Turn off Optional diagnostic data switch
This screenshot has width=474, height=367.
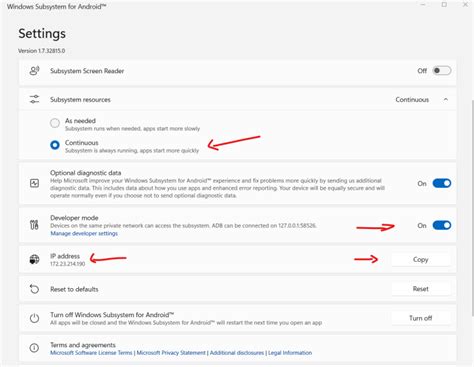click(x=442, y=183)
